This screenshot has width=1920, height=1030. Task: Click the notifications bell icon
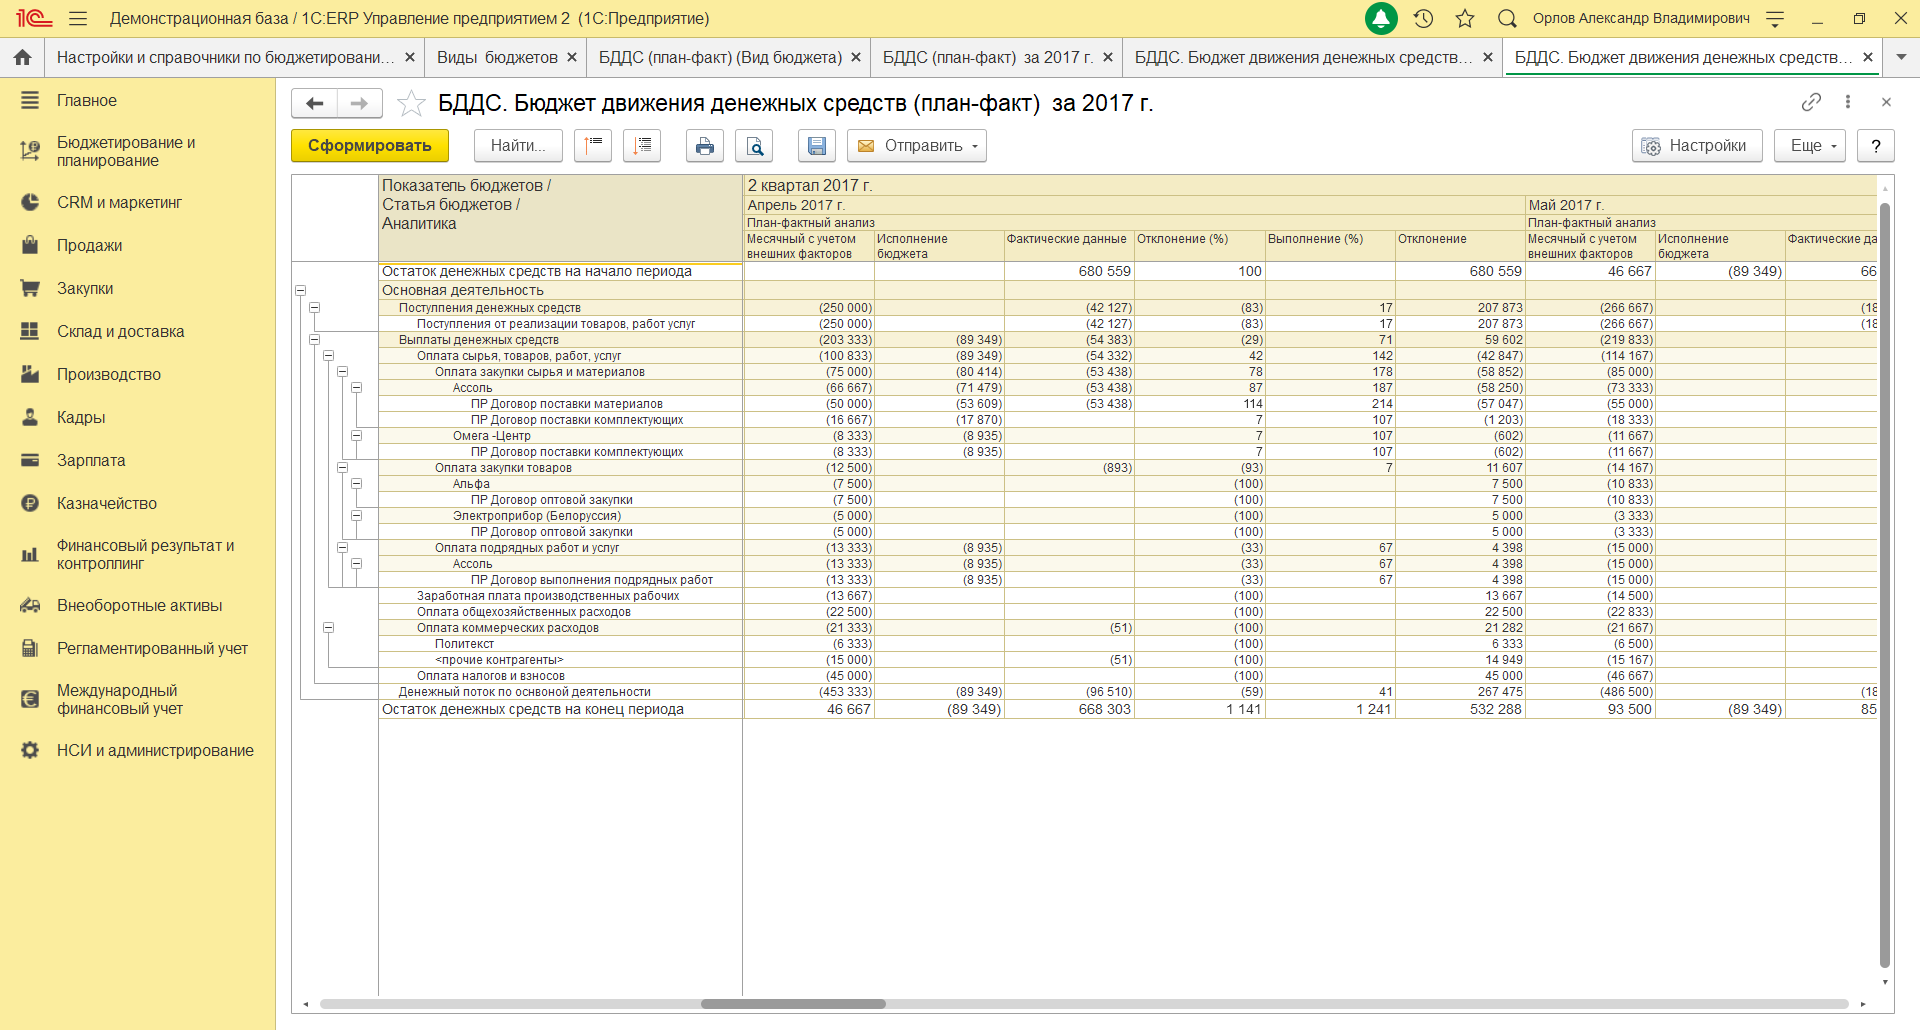pyautogui.click(x=1381, y=18)
